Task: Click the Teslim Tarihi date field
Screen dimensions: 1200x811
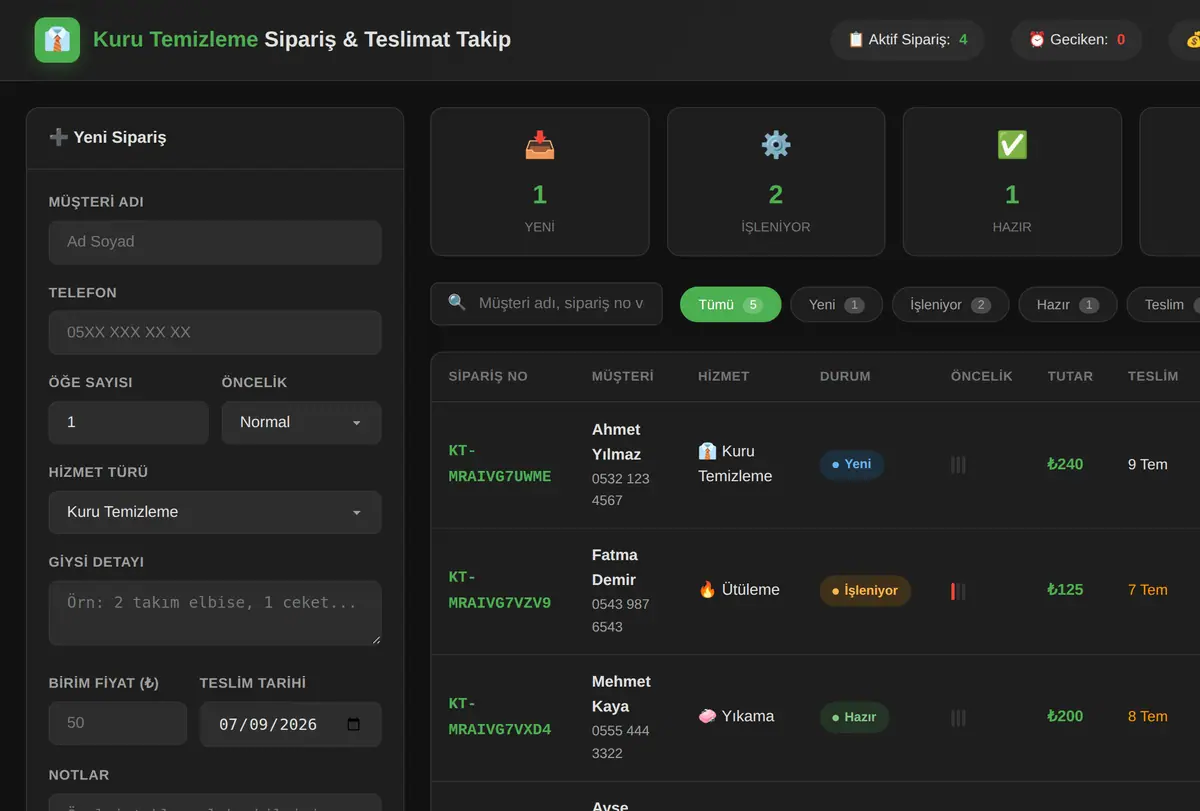Action: pyautogui.click(x=291, y=724)
